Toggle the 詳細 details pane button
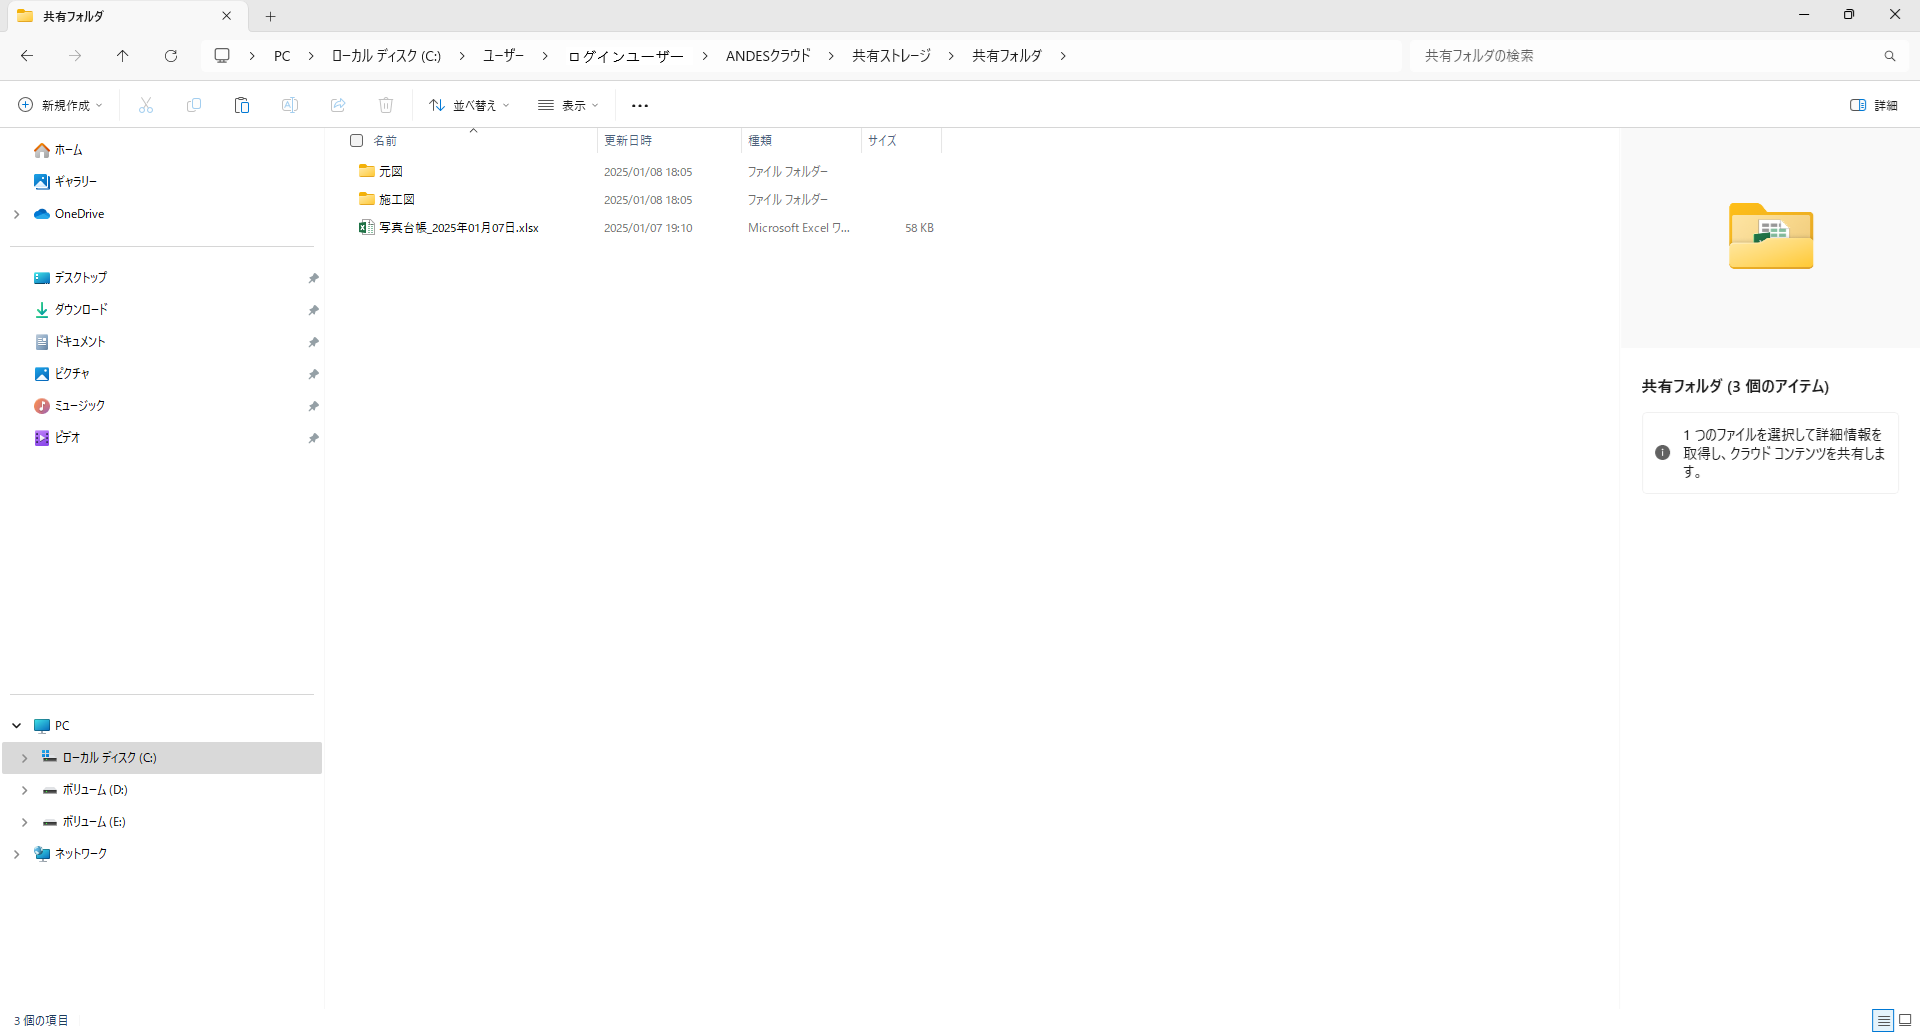Image resolution: width=1920 pixels, height=1032 pixels. tap(1874, 105)
